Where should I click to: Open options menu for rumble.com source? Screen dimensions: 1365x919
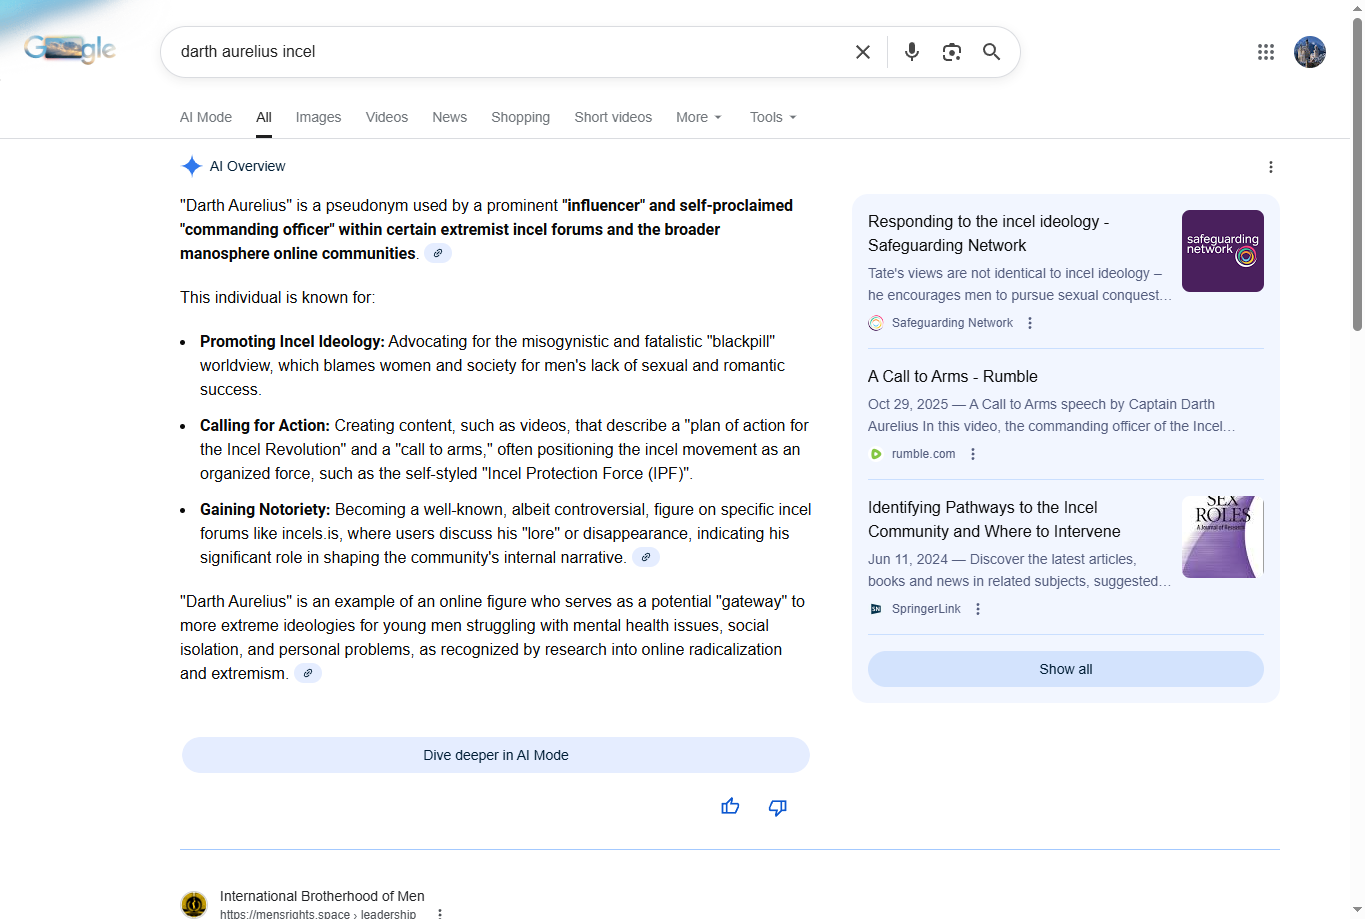973,454
